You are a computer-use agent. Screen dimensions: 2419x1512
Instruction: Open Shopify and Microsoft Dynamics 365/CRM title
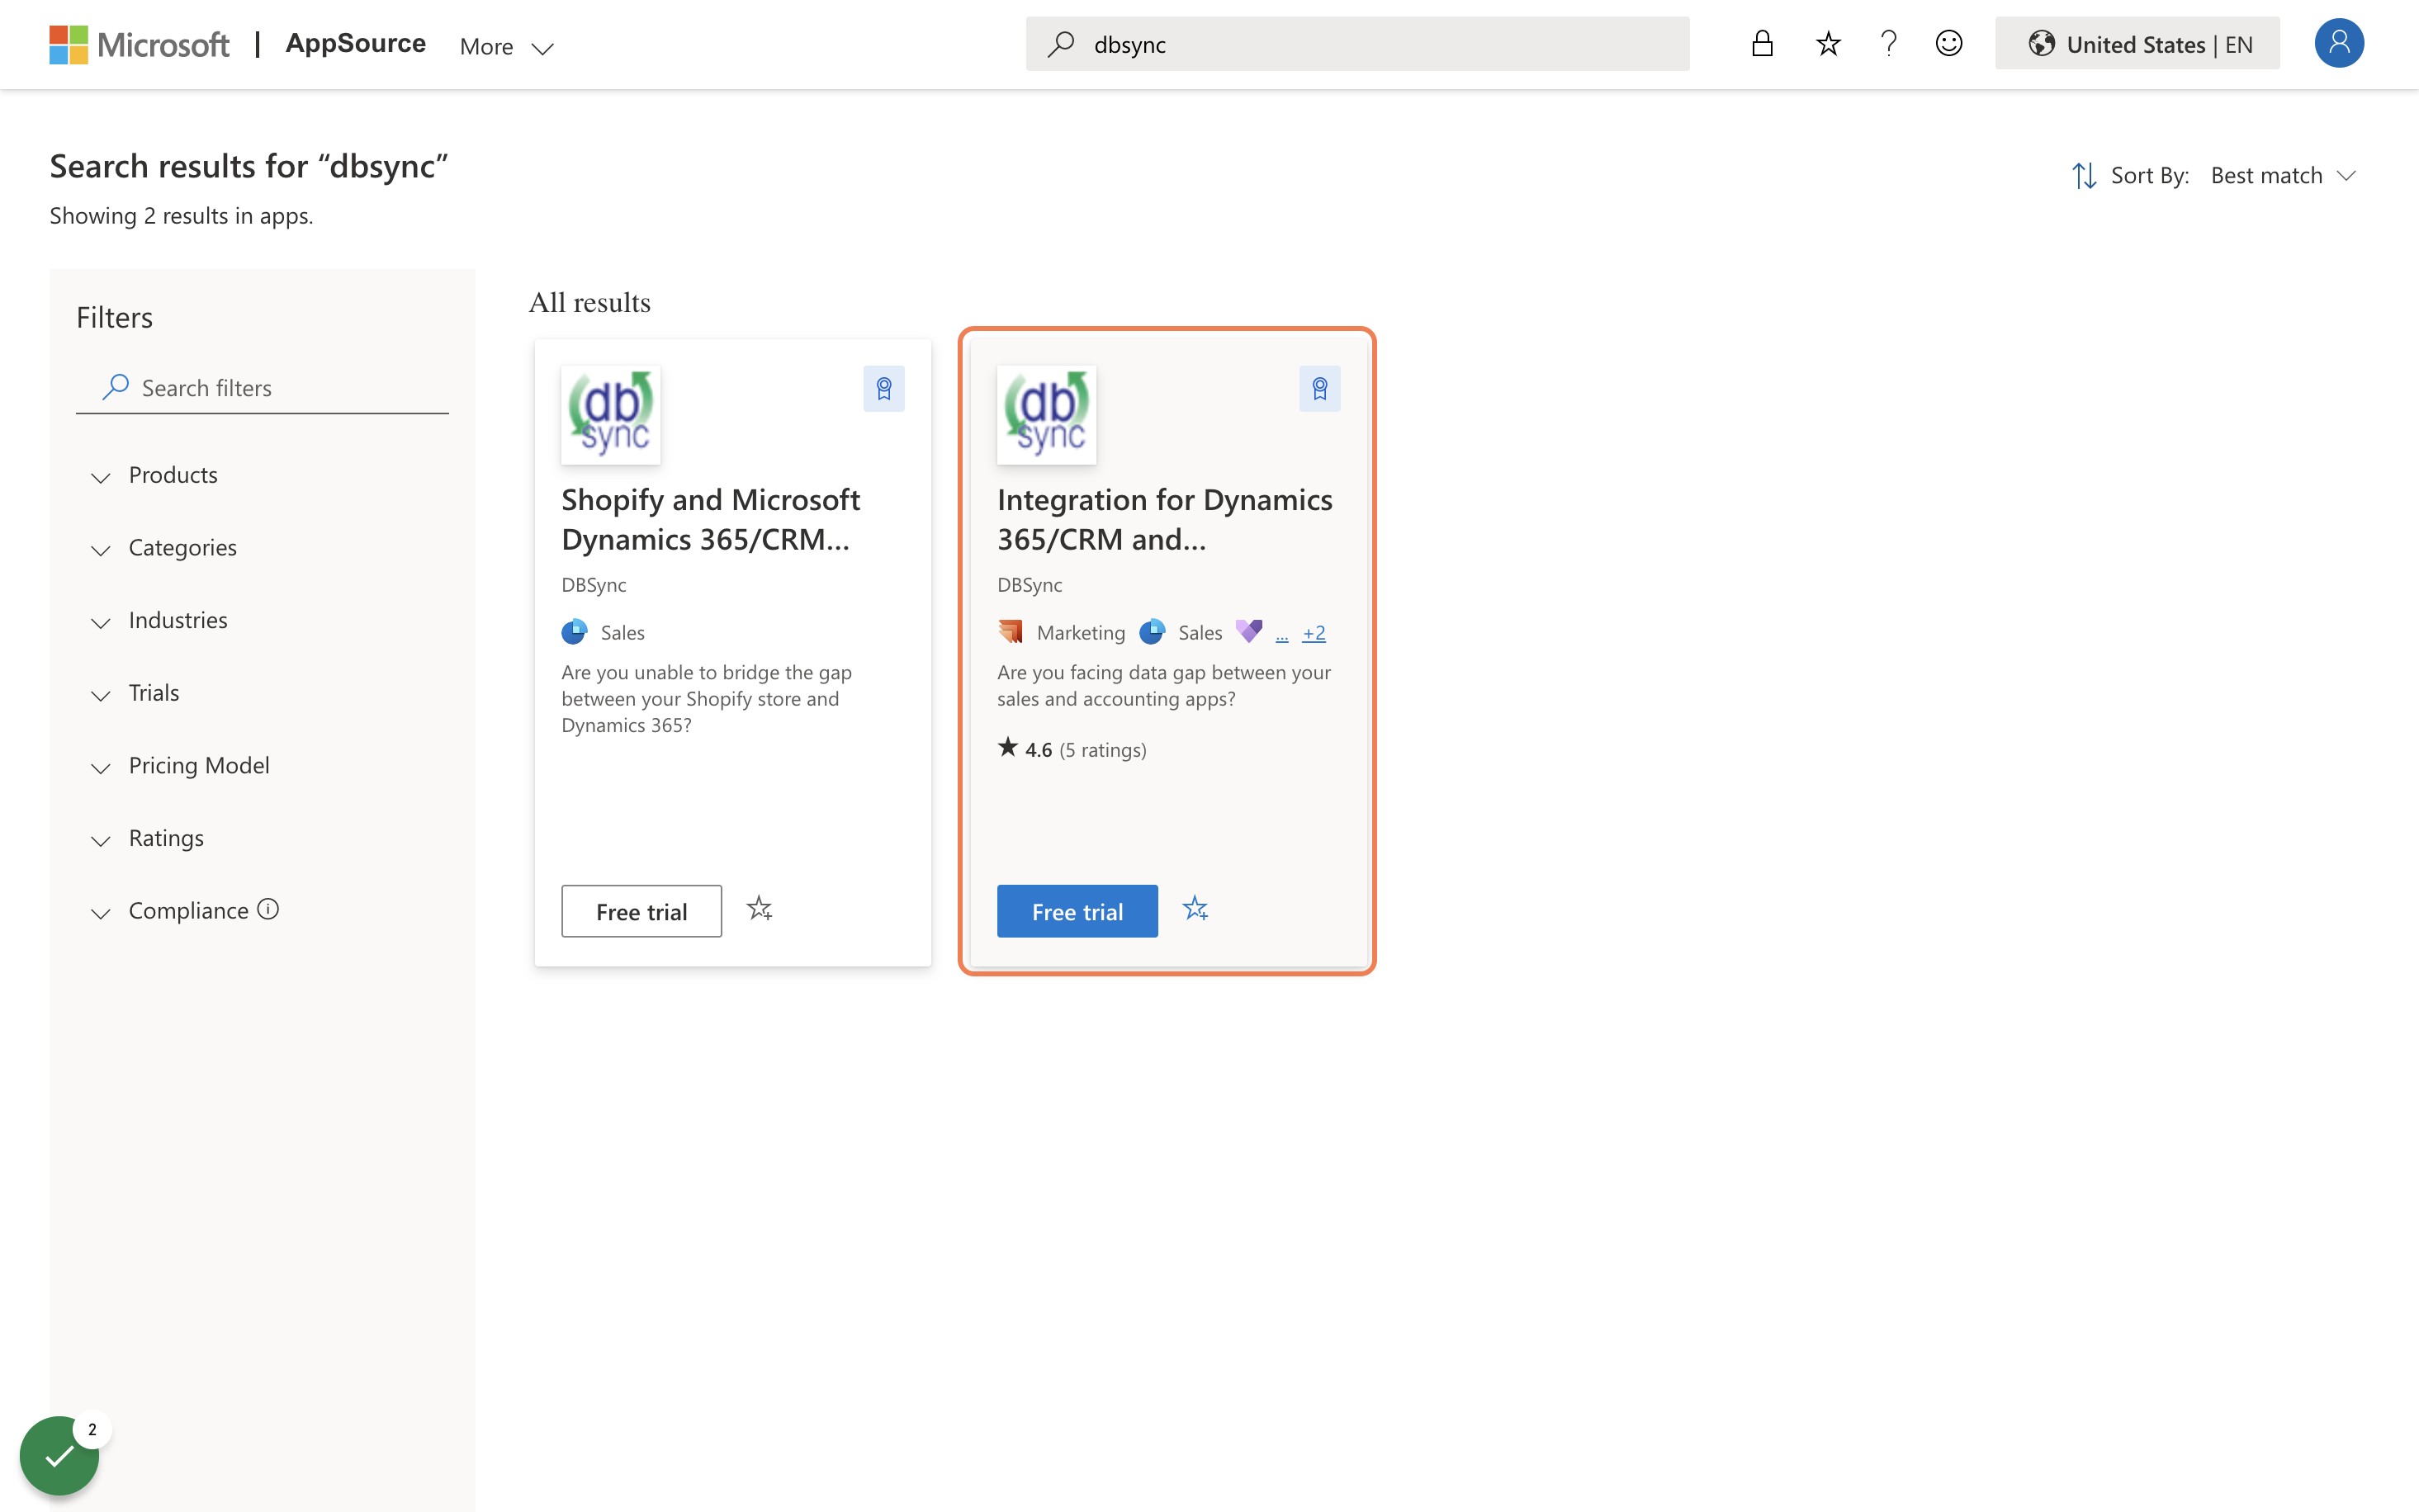tap(710, 519)
